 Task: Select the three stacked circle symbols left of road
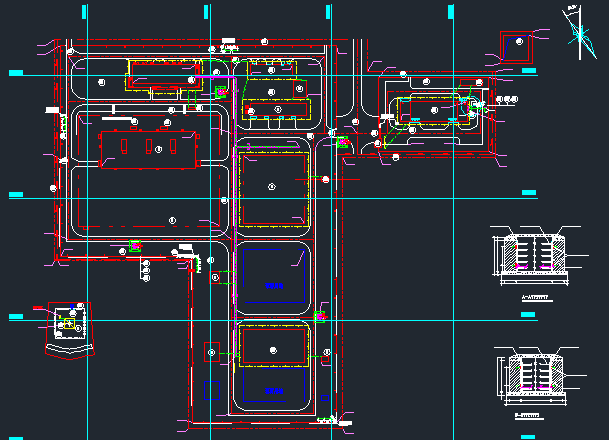pyautogui.click(x=146, y=269)
